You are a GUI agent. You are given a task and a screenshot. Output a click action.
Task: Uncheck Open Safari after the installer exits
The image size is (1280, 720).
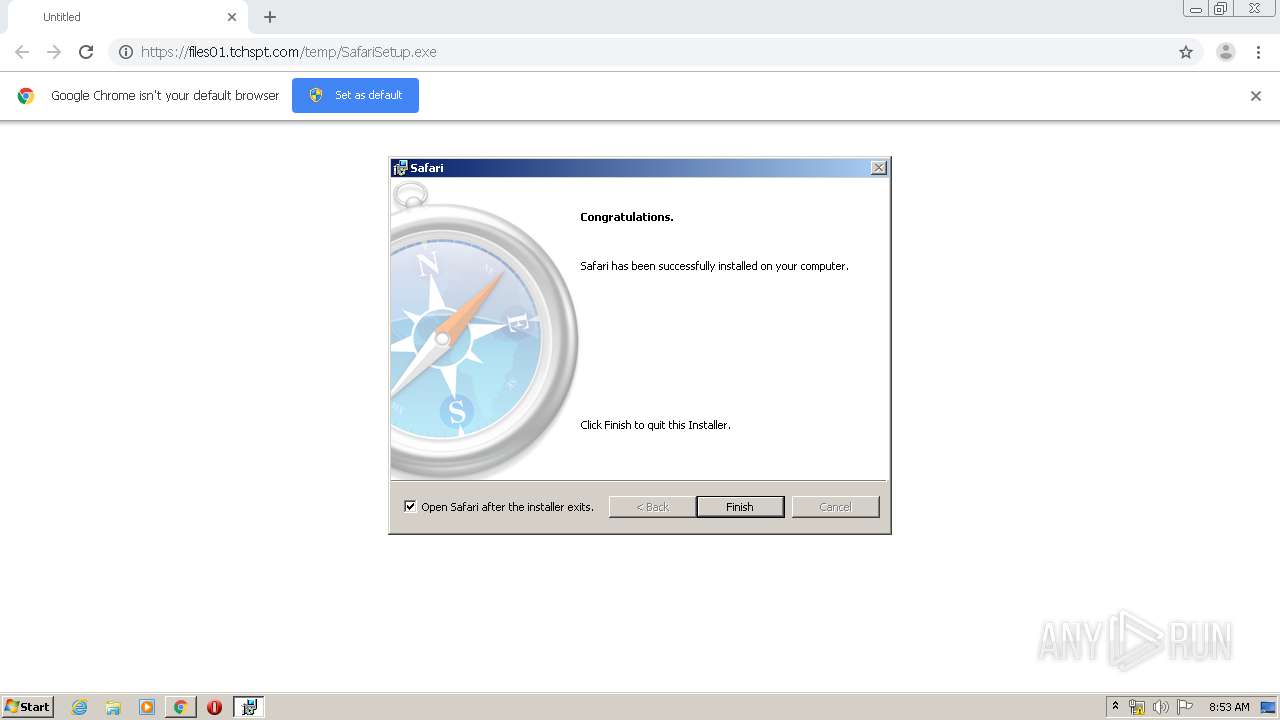tap(410, 506)
